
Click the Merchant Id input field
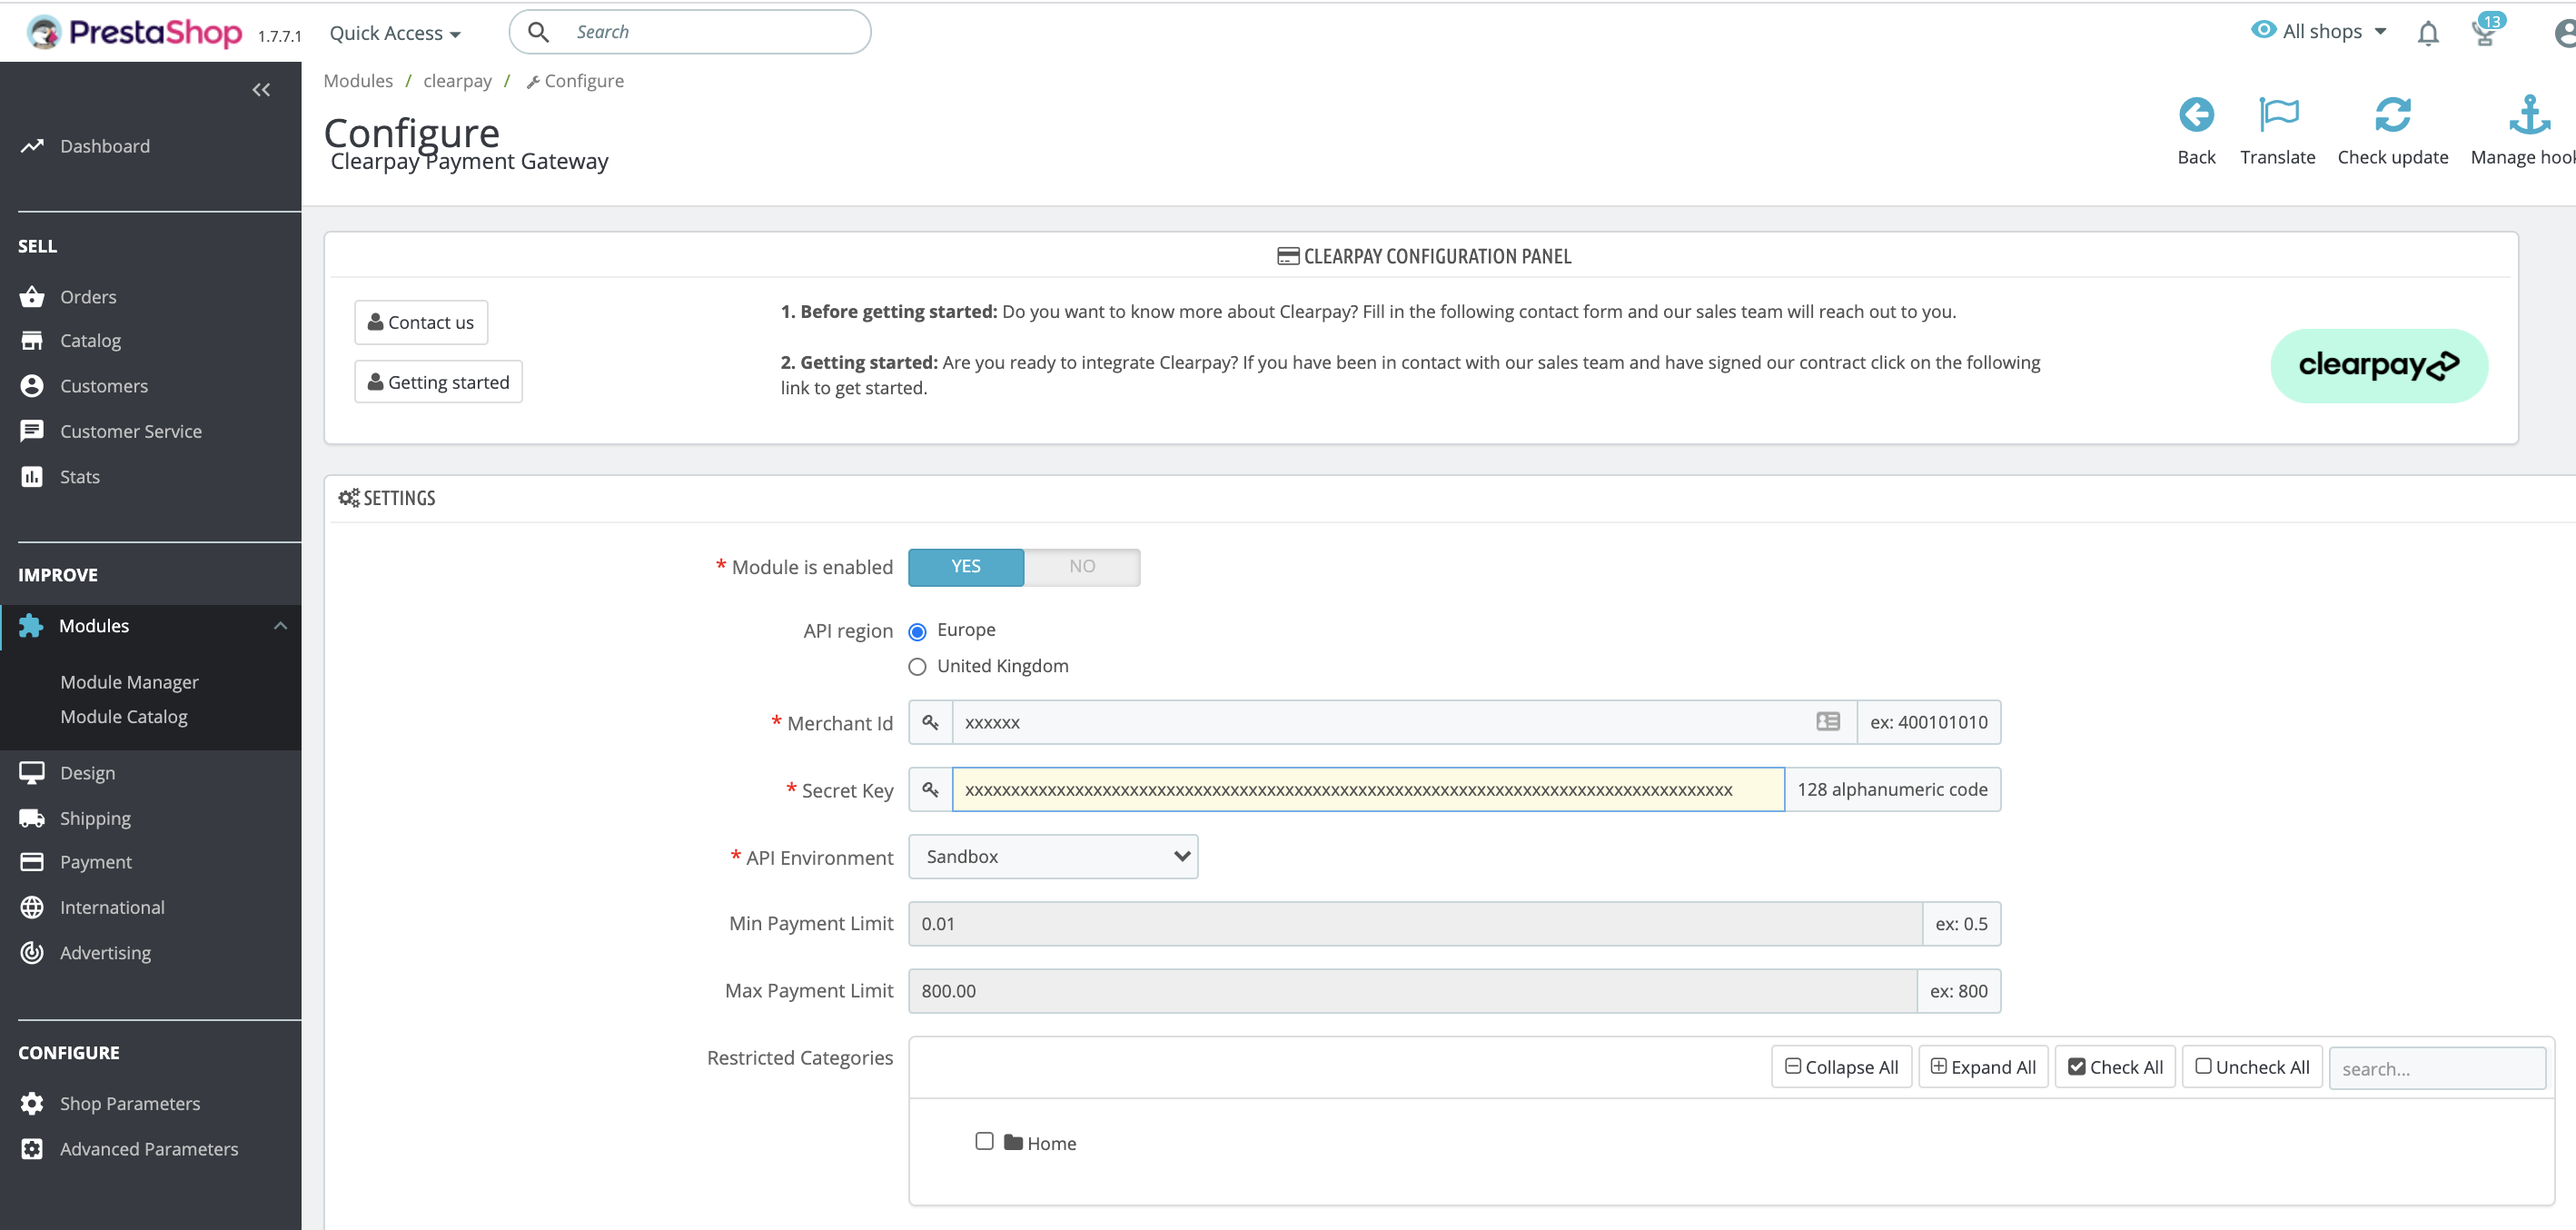pos(1404,722)
